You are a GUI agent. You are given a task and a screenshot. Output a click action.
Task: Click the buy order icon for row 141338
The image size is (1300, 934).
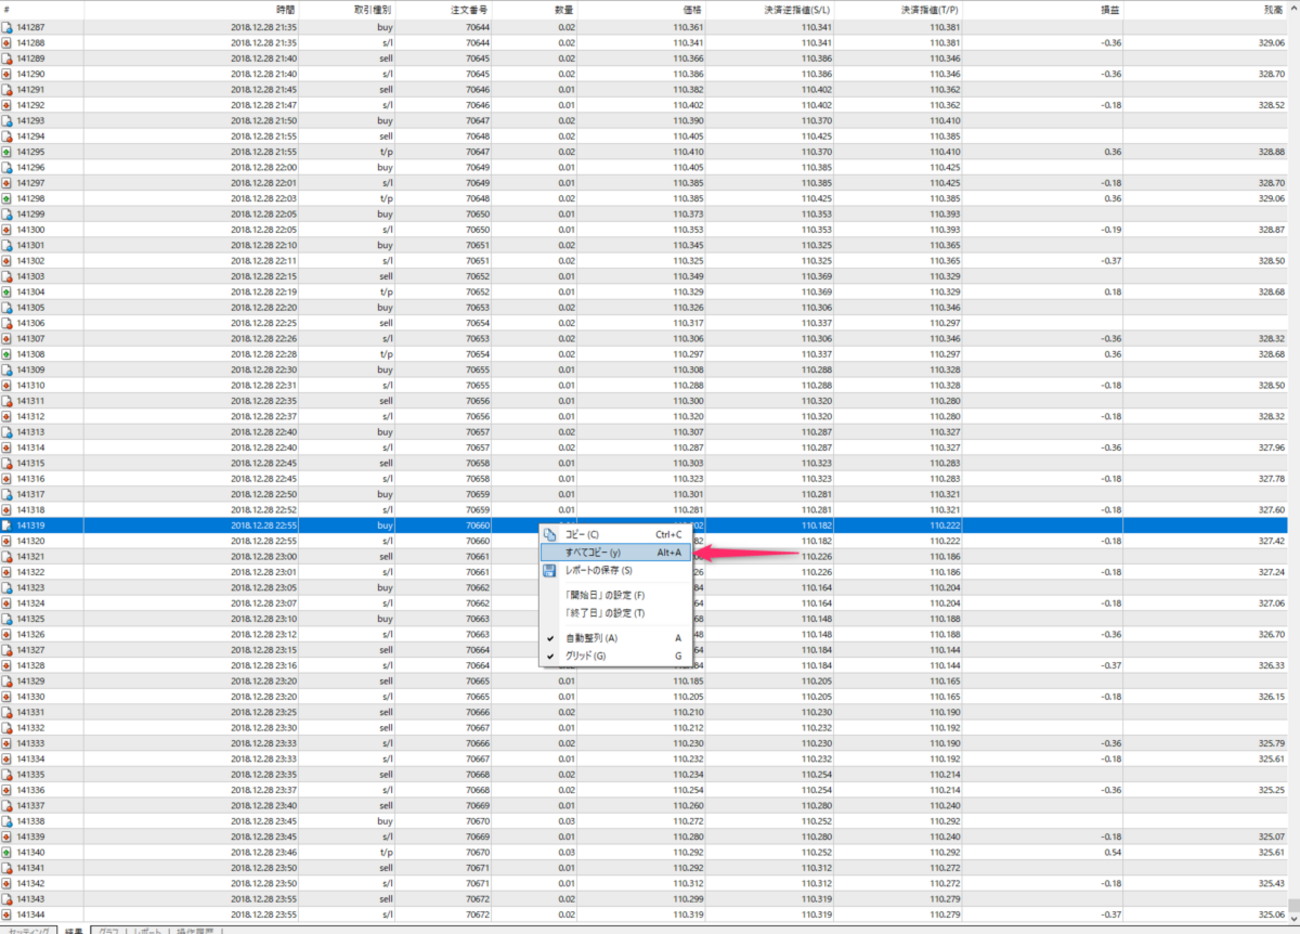click(7, 821)
